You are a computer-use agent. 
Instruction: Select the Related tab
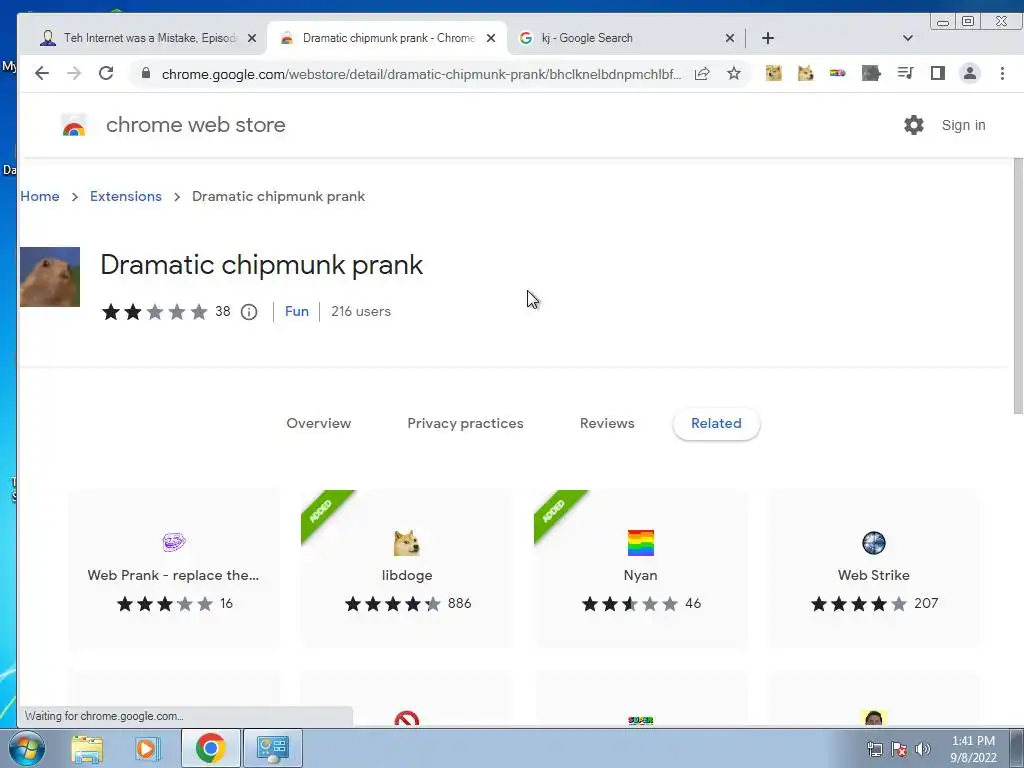coord(716,423)
